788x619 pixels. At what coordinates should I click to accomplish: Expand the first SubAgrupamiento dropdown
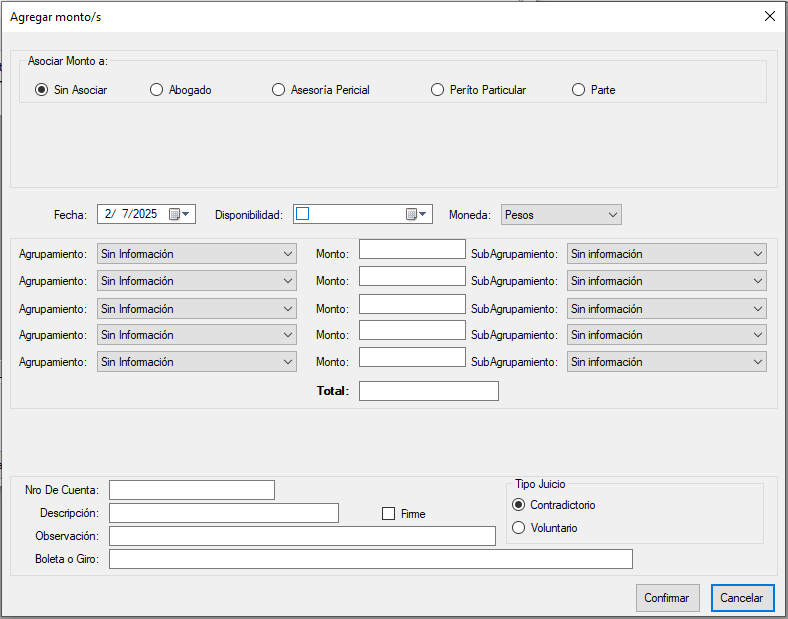(666, 254)
